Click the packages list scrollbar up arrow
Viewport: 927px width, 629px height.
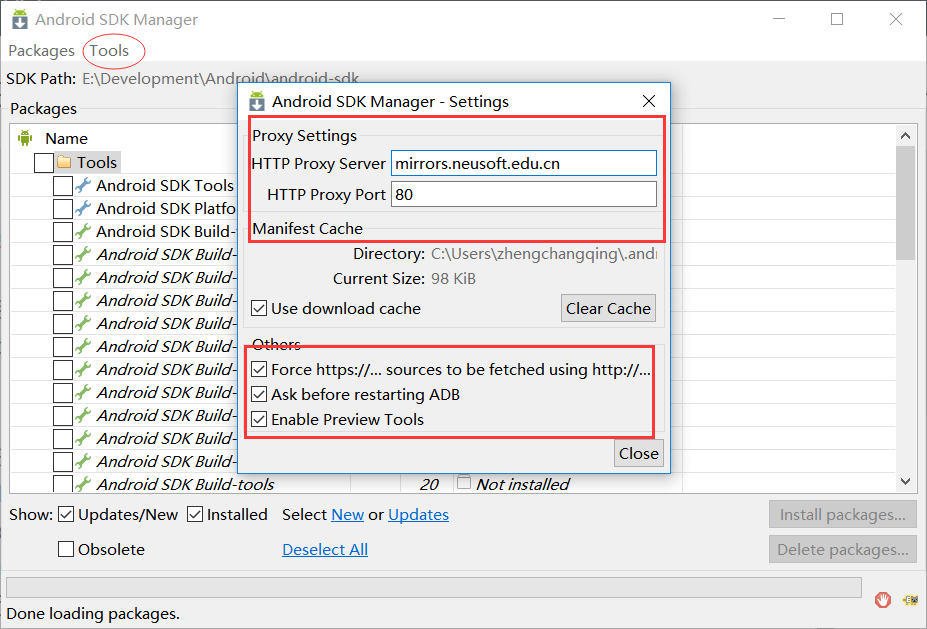pos(906,135)
